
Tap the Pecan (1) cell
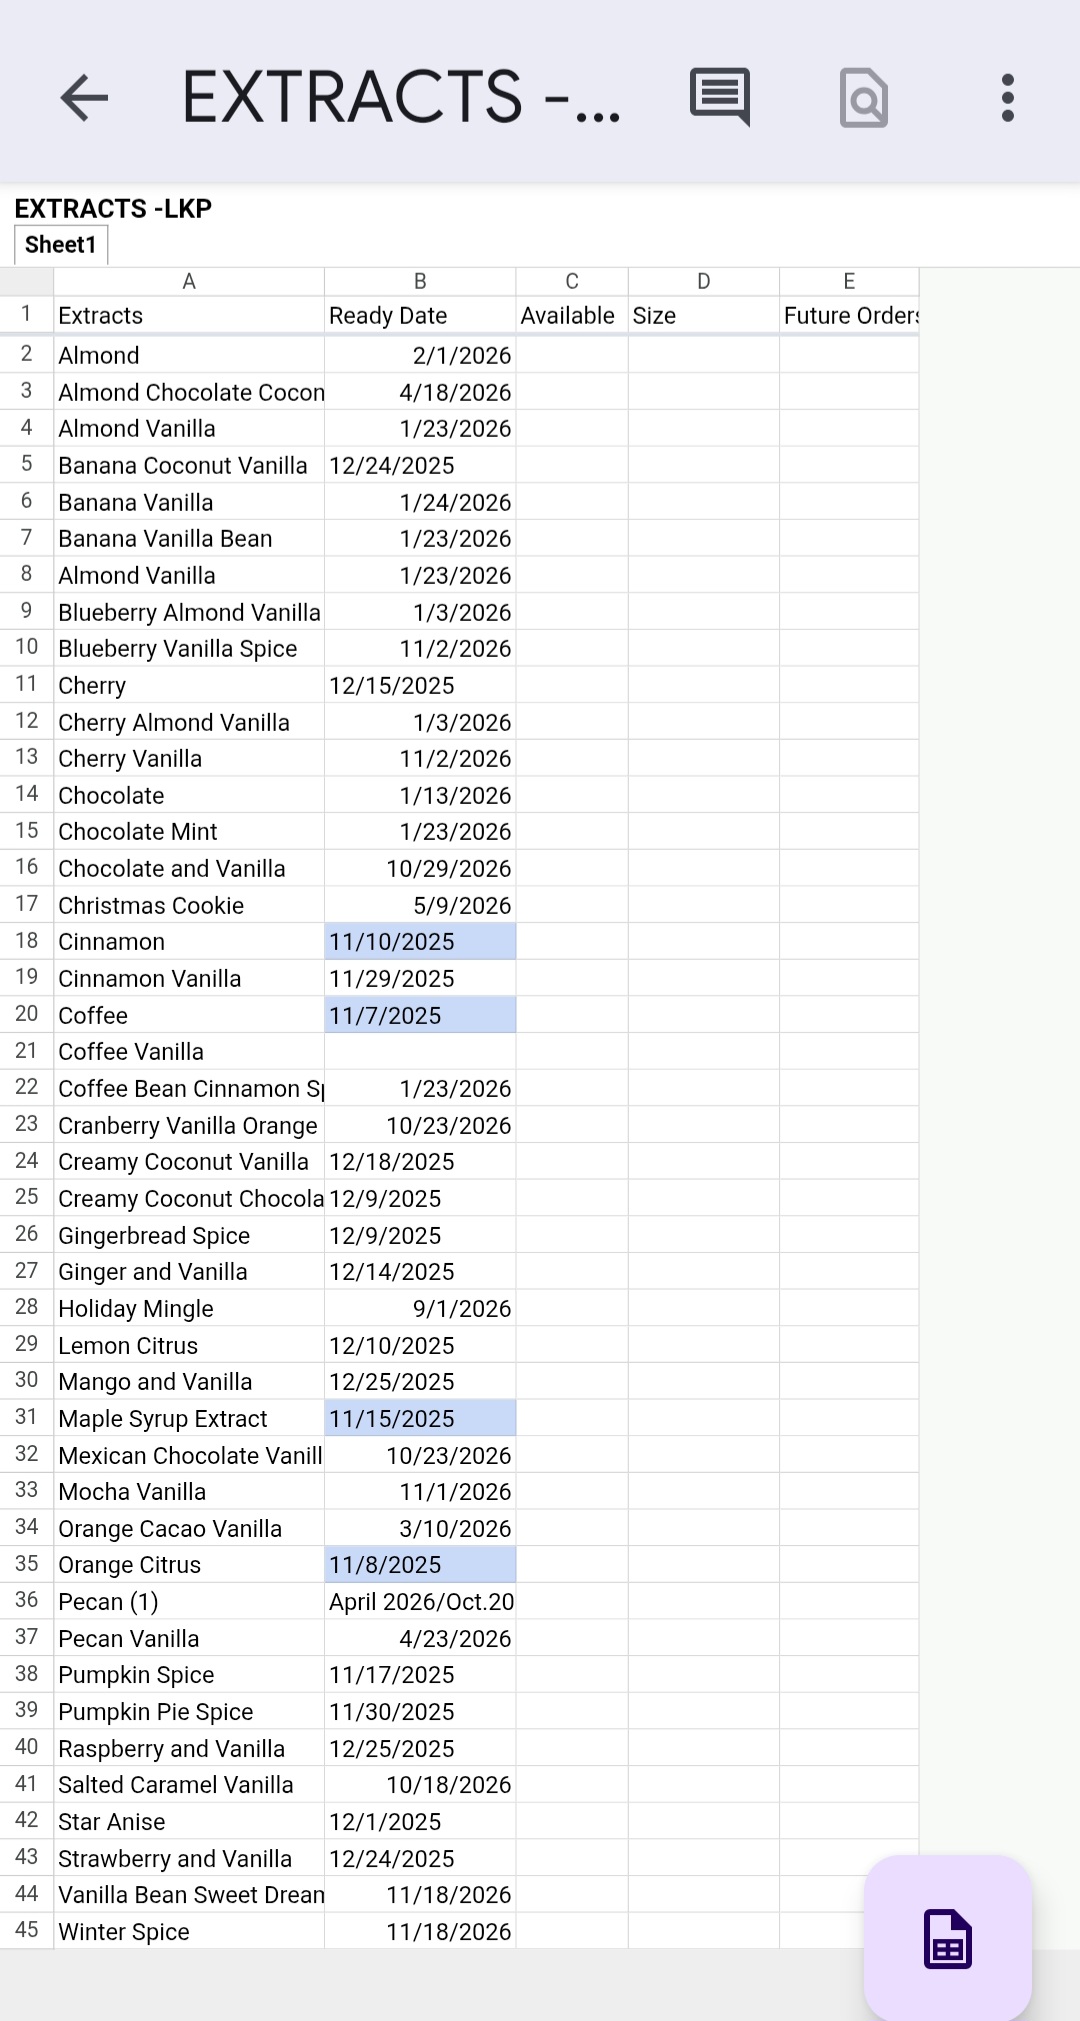click(x=189, y=1602)
